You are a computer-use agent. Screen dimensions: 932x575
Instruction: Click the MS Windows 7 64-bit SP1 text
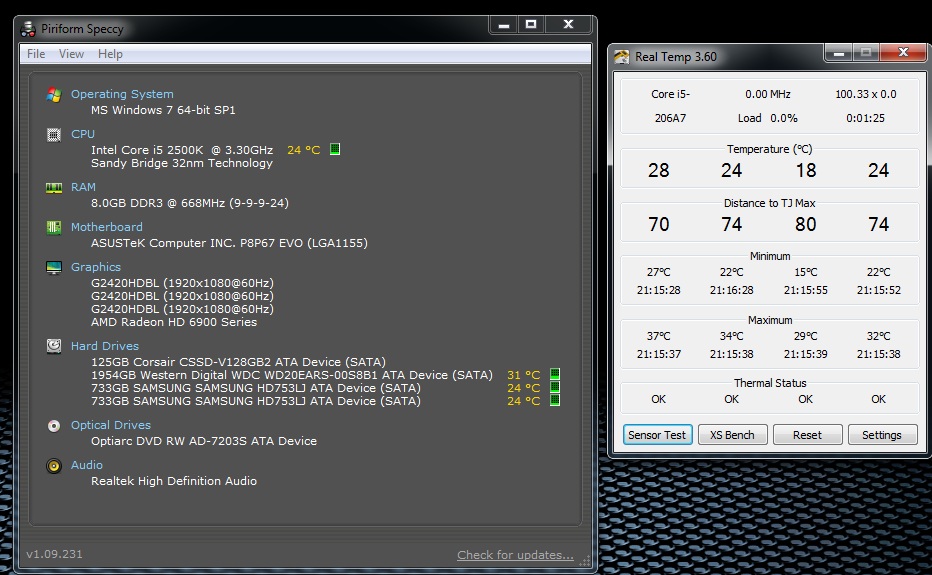tap(163, 110)
